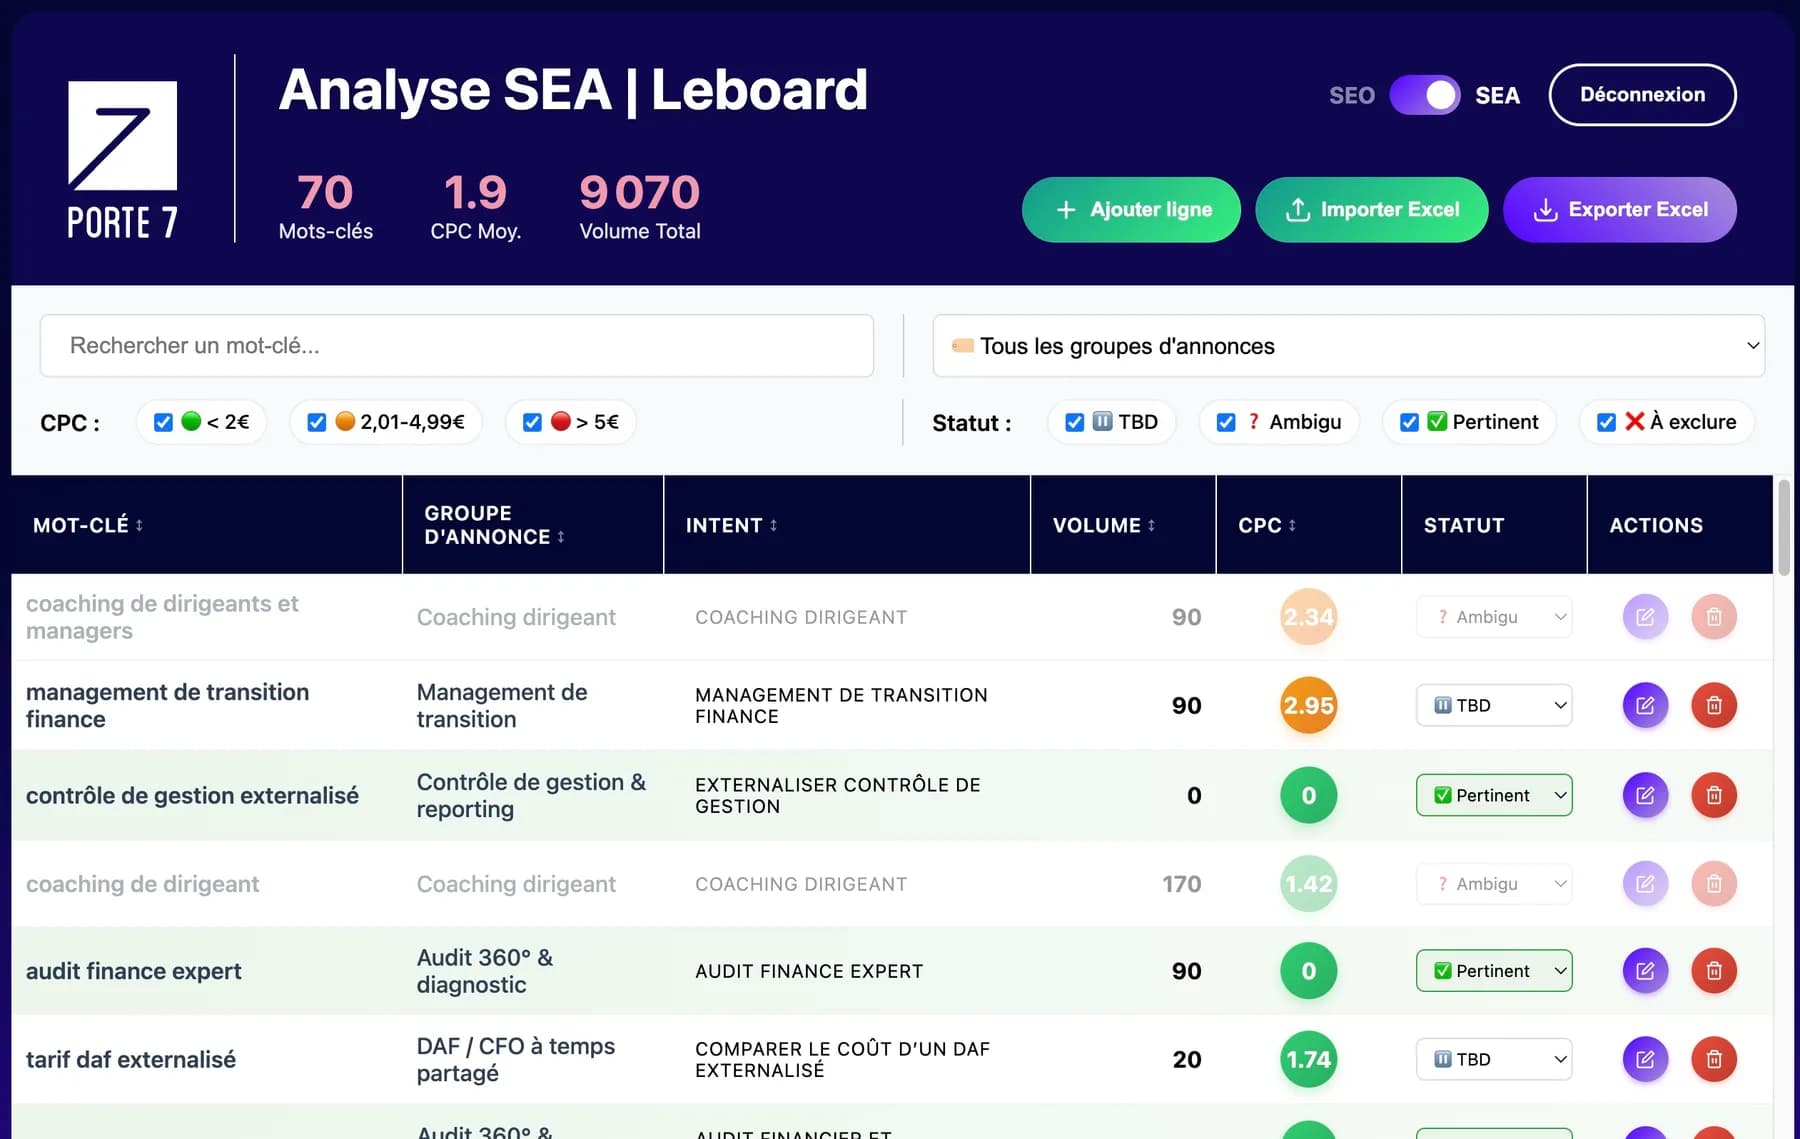Delete the 'management de transition finance' row

(x=1714, y=706)
